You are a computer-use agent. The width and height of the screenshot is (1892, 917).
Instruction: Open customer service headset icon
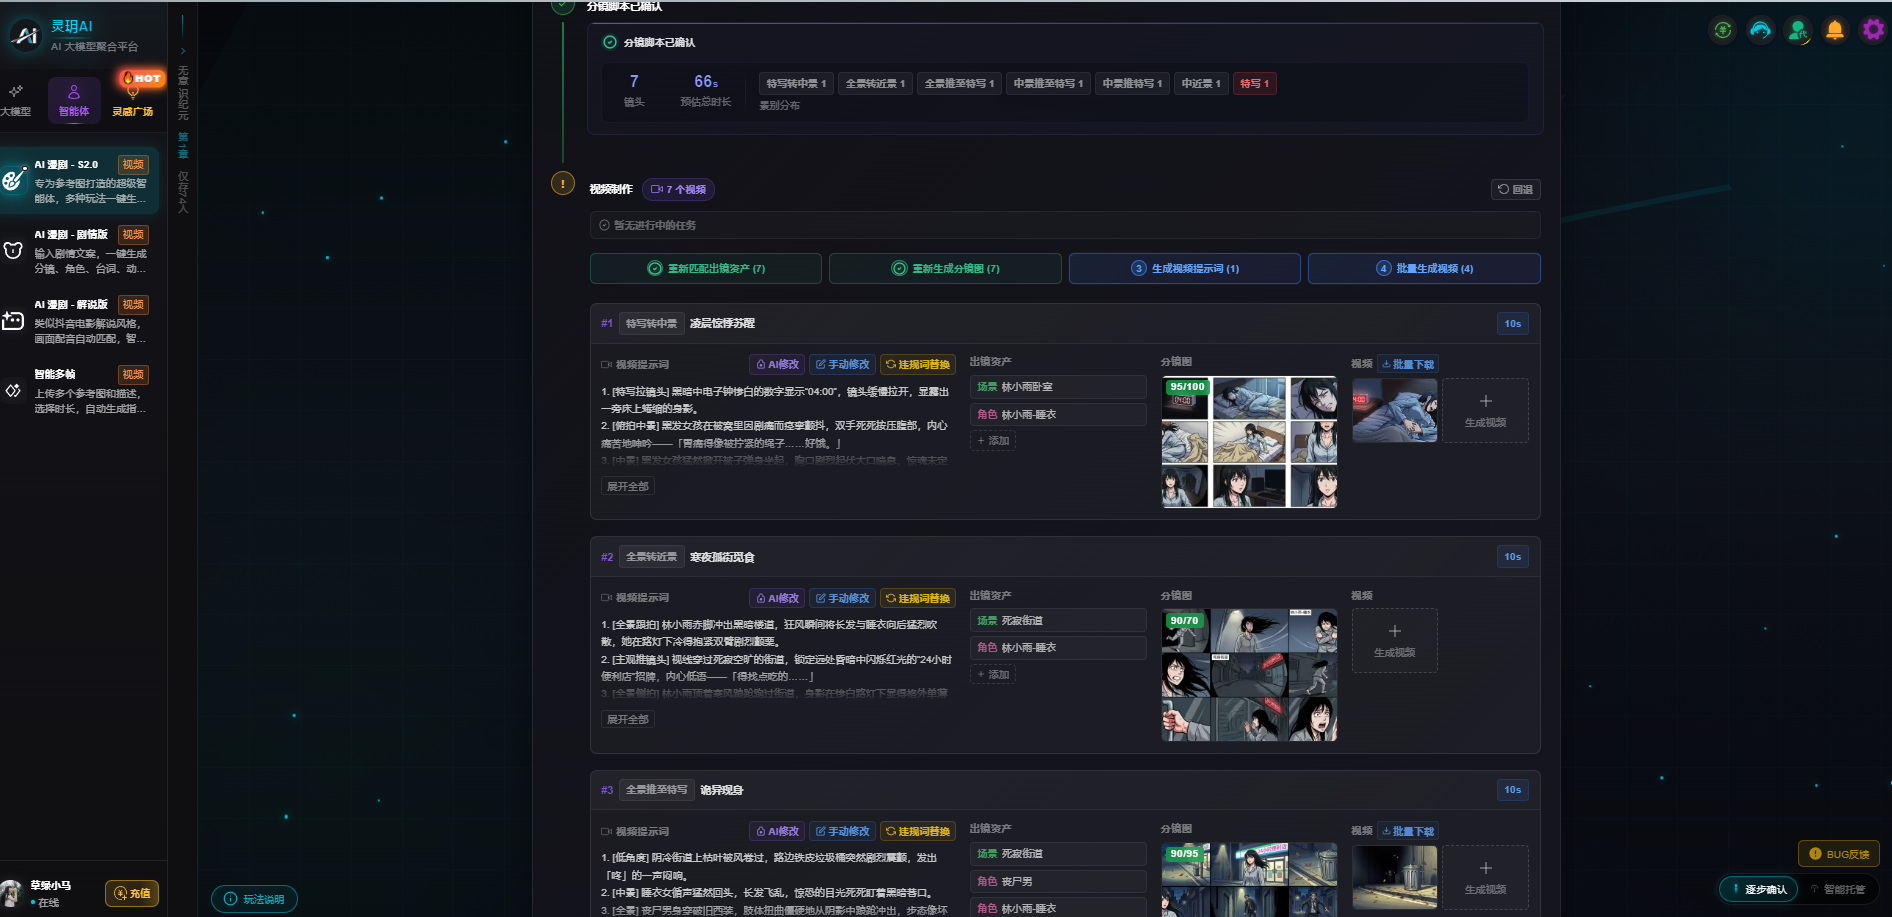[x=1760, y=29]
